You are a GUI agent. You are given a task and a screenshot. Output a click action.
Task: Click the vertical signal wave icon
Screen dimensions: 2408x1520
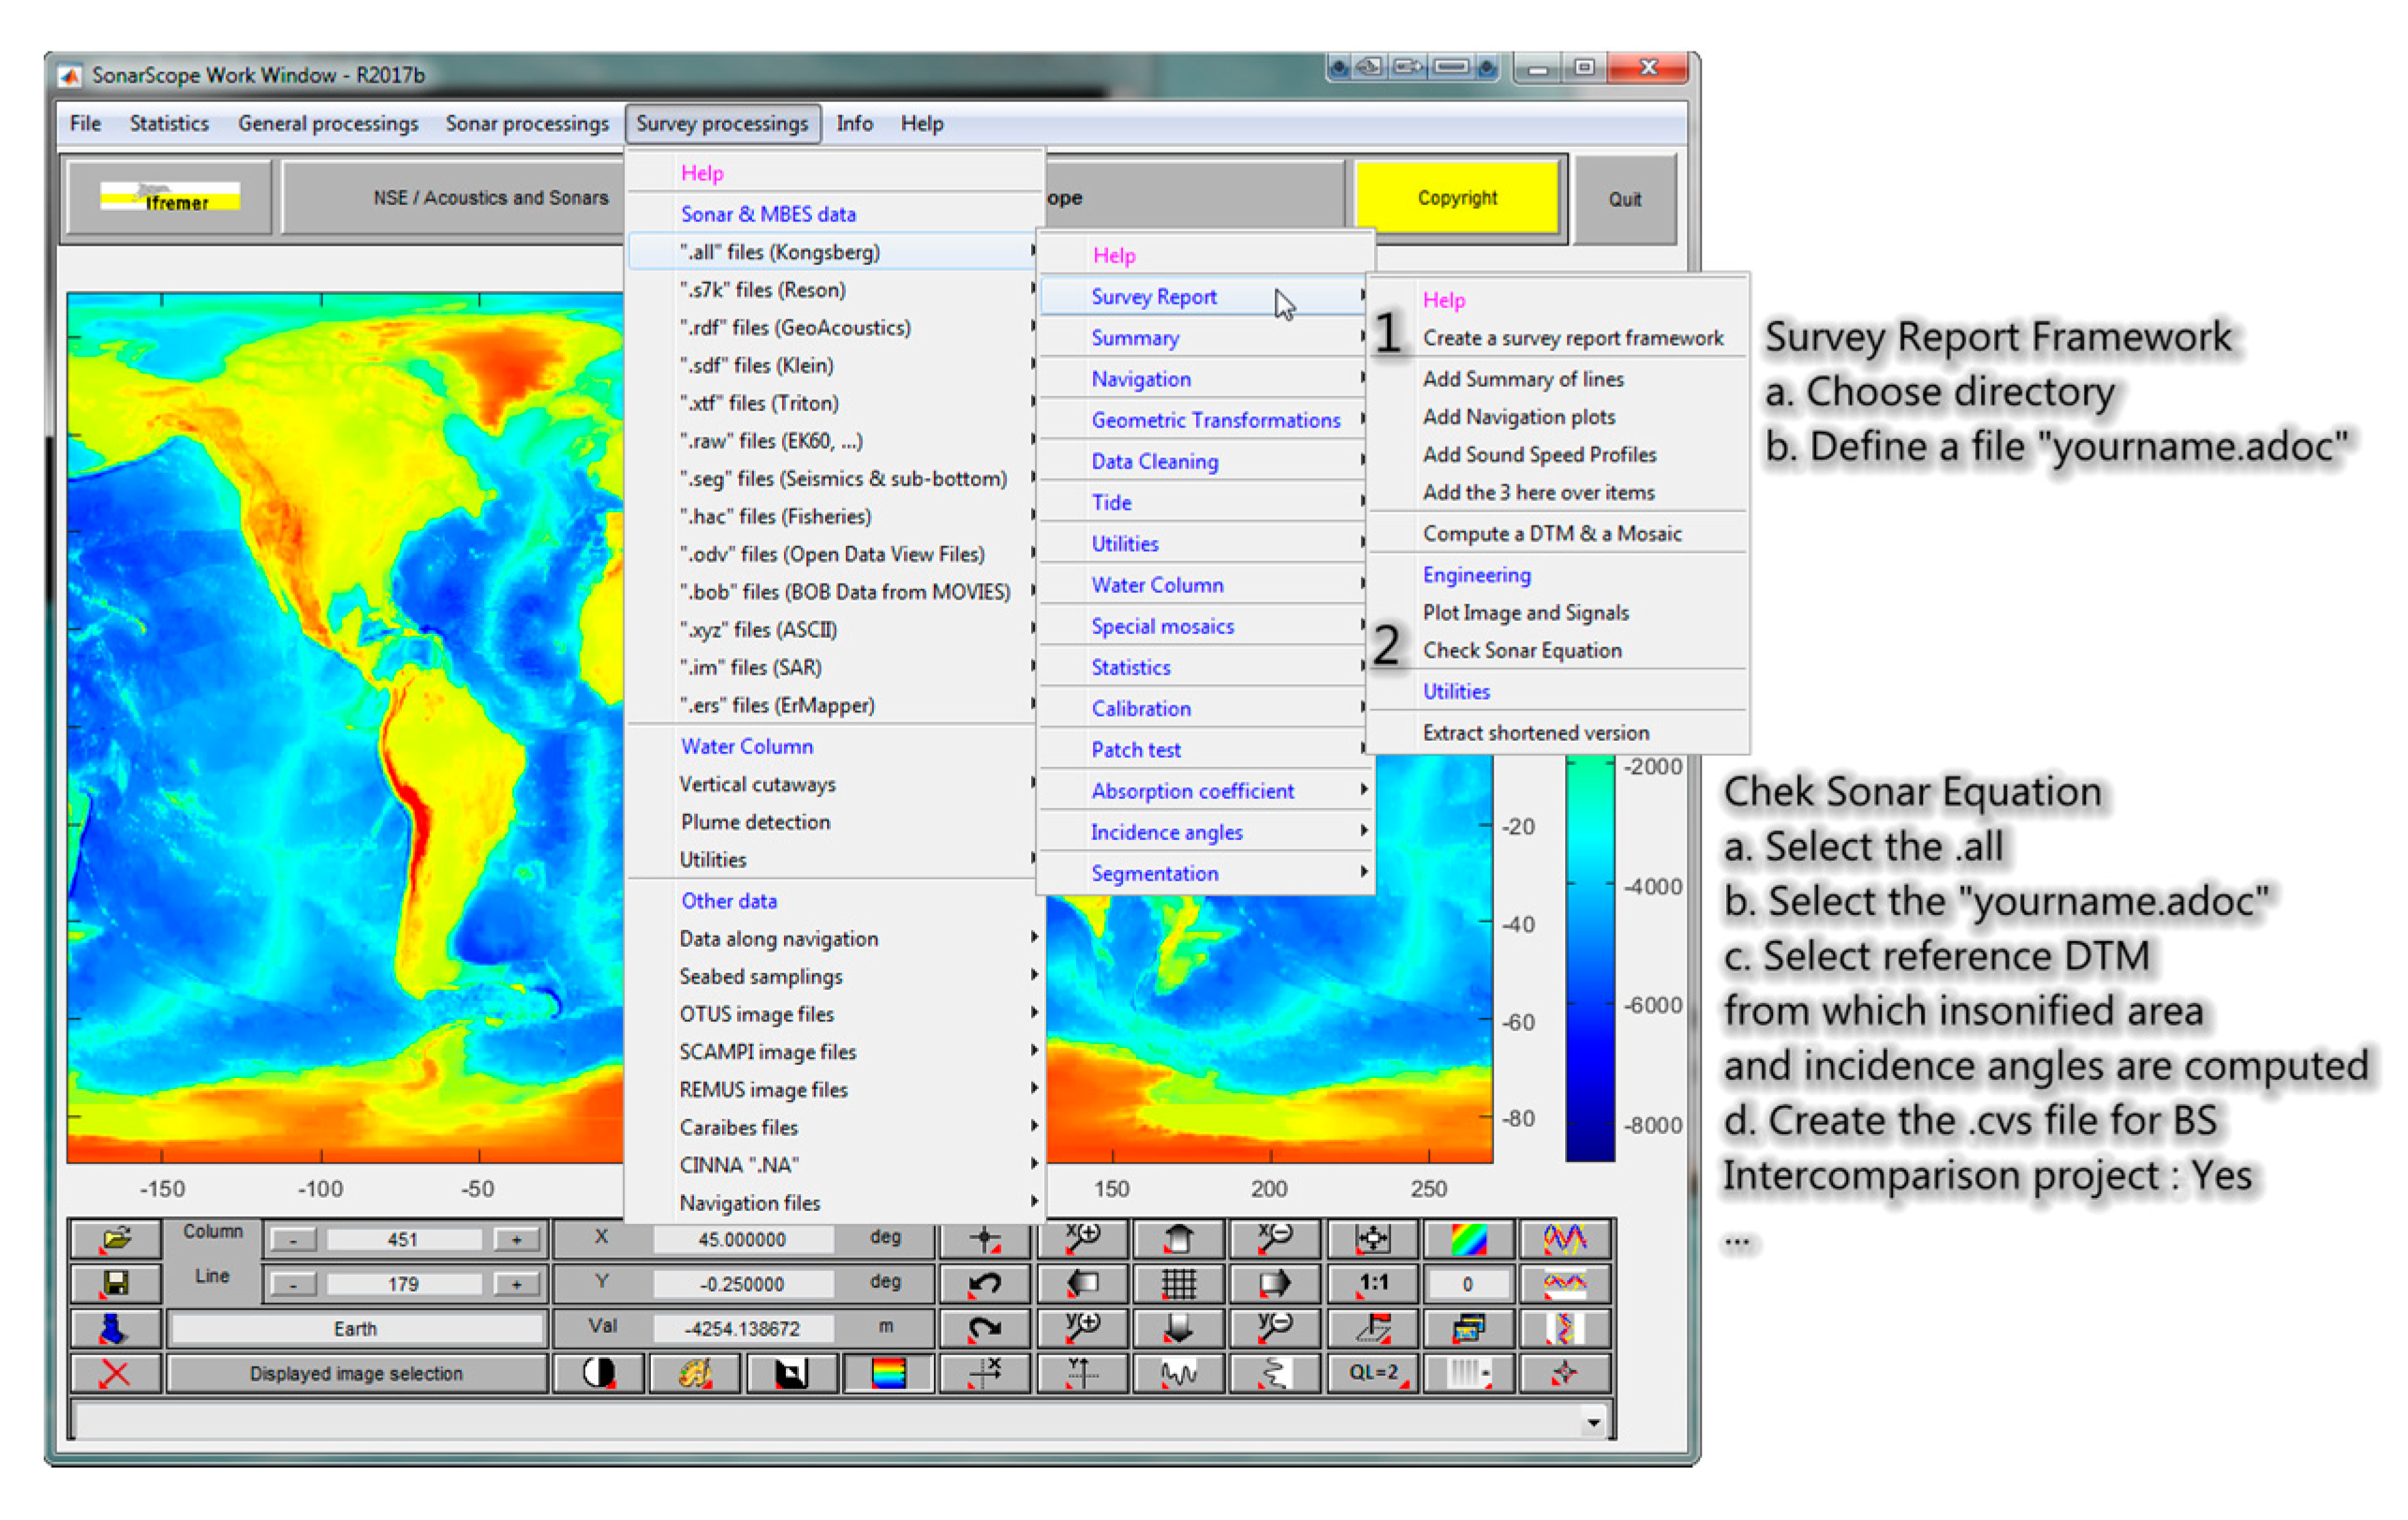1275,1374
